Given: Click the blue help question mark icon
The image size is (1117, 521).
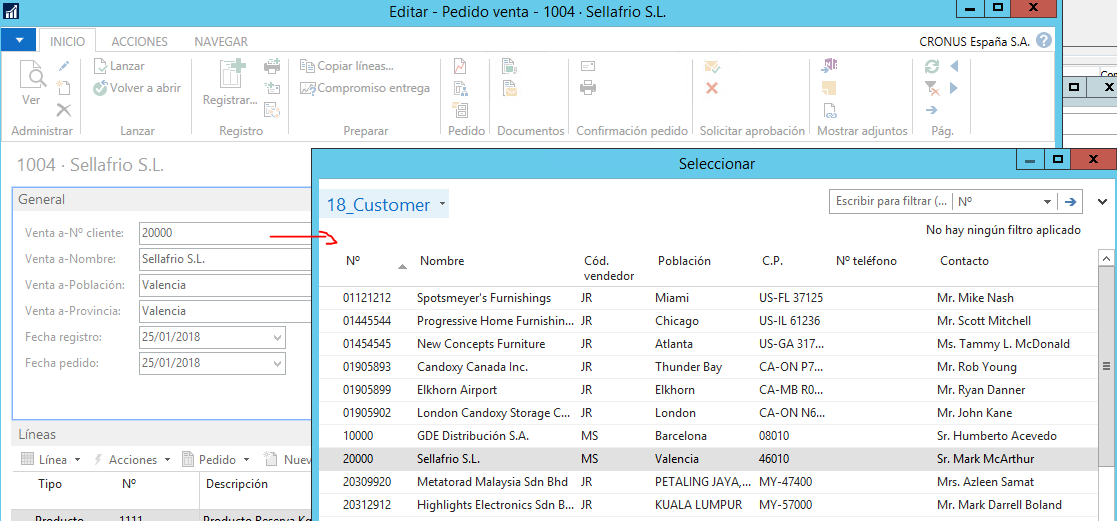Looking at the screenshot, I should [1044, 41].
